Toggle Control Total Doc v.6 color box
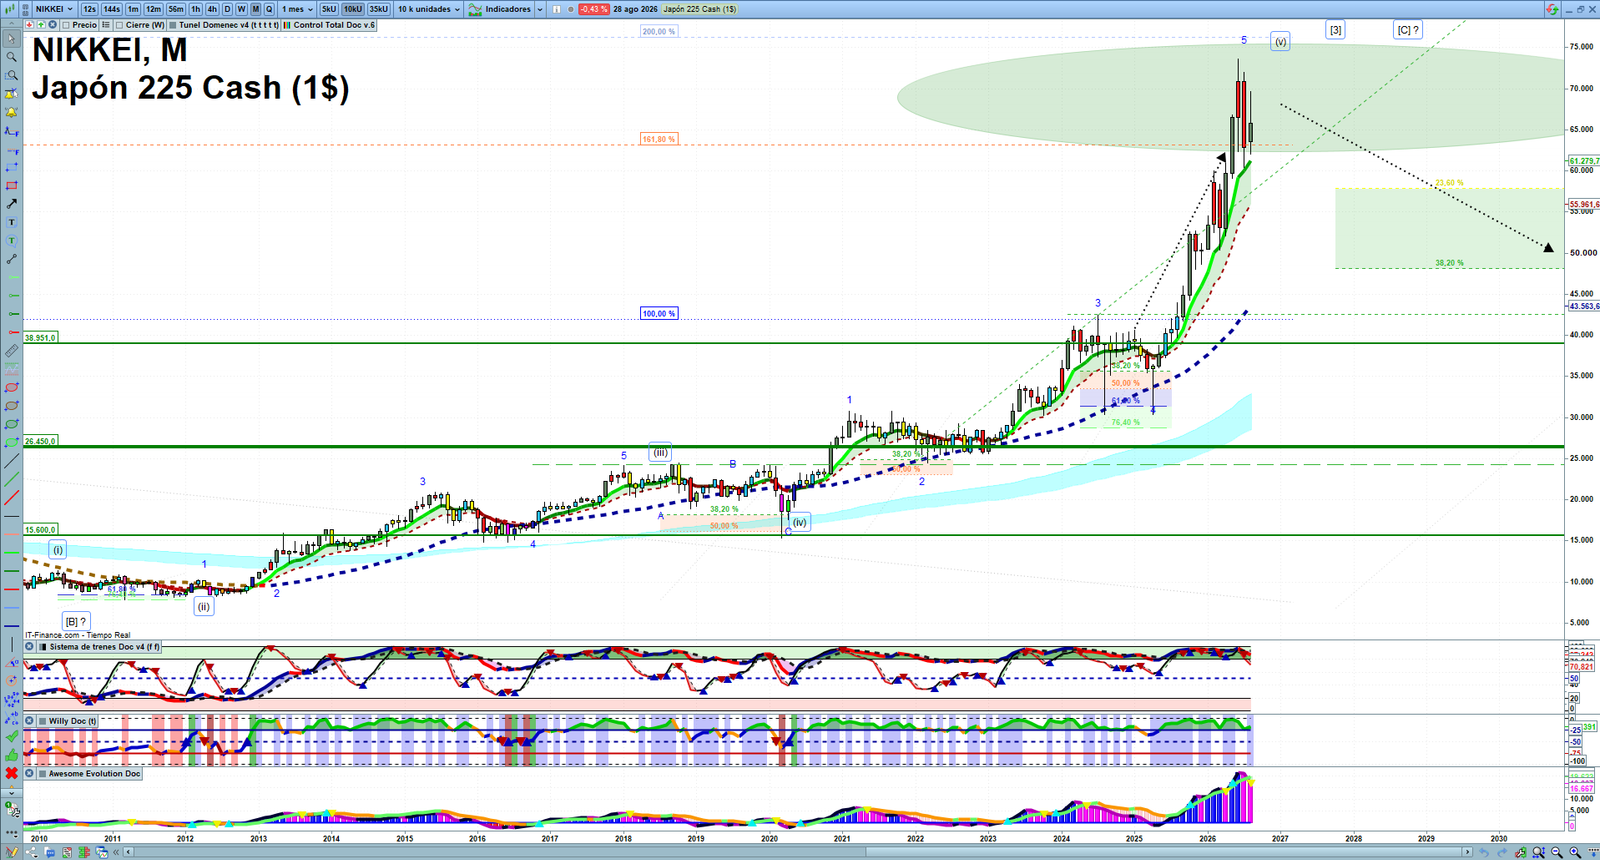Image resolution: width=1600 pixels, height=860 pixels. coord(287,25)
